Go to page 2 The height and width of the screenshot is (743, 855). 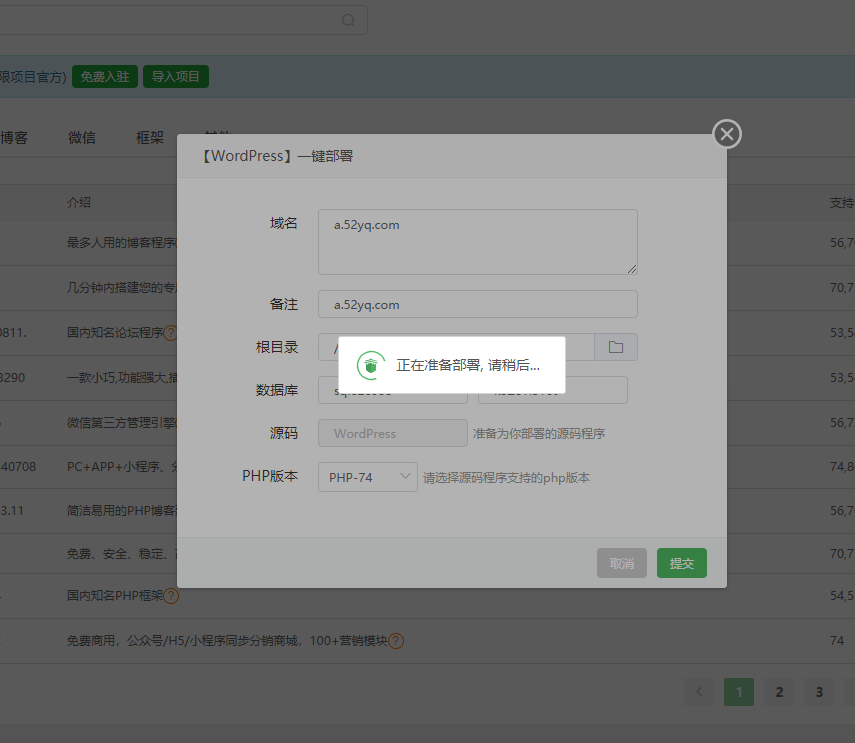pos(779,692)
